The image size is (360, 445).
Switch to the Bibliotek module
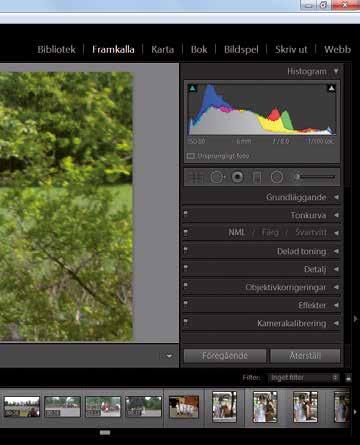(x=56, y=50)
